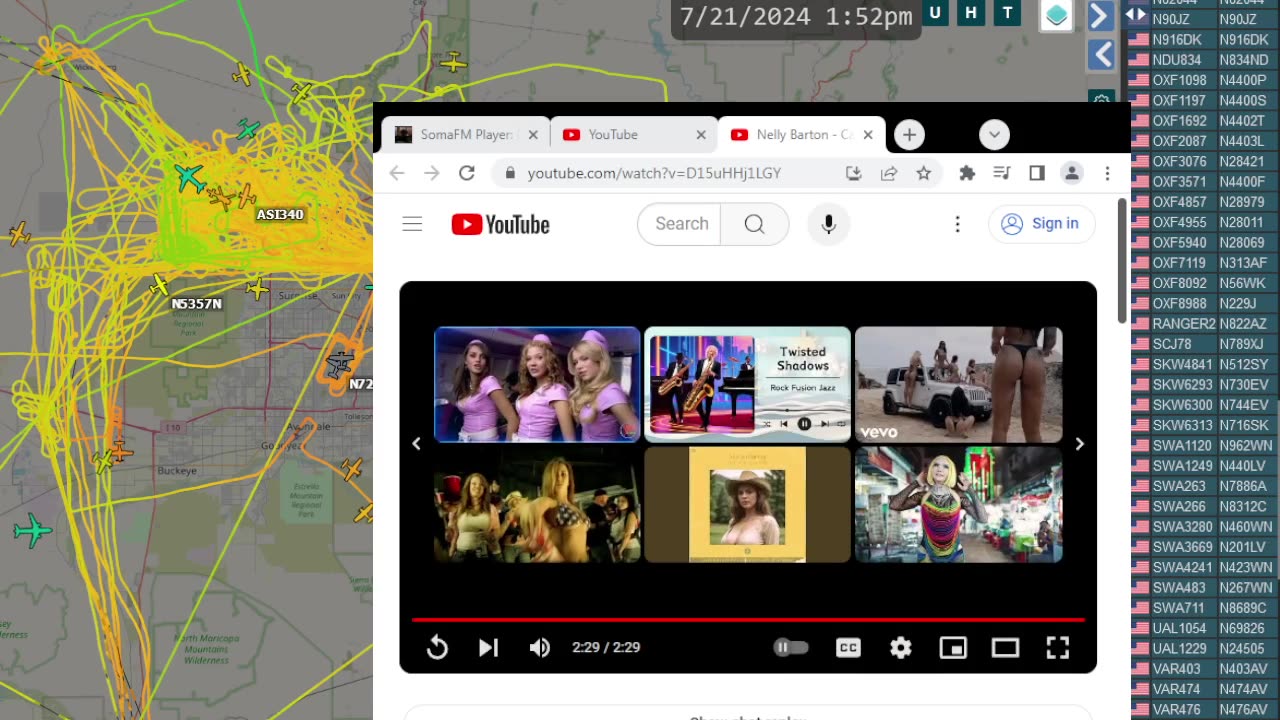
Task: Open YouTube settings three-dot menu
Action: click(957, 224)
